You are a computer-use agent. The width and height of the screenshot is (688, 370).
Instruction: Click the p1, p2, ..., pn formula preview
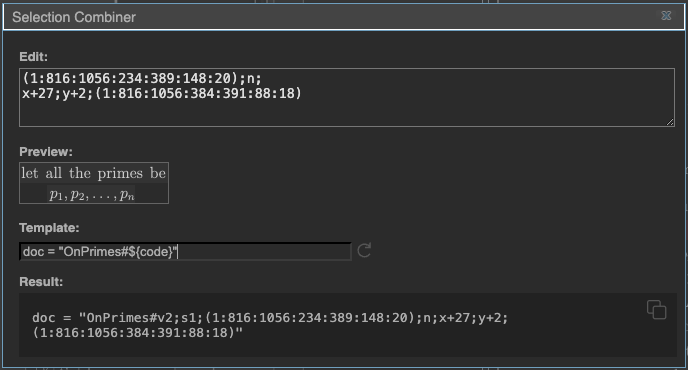pyautogui.click(x=91, y=194)
